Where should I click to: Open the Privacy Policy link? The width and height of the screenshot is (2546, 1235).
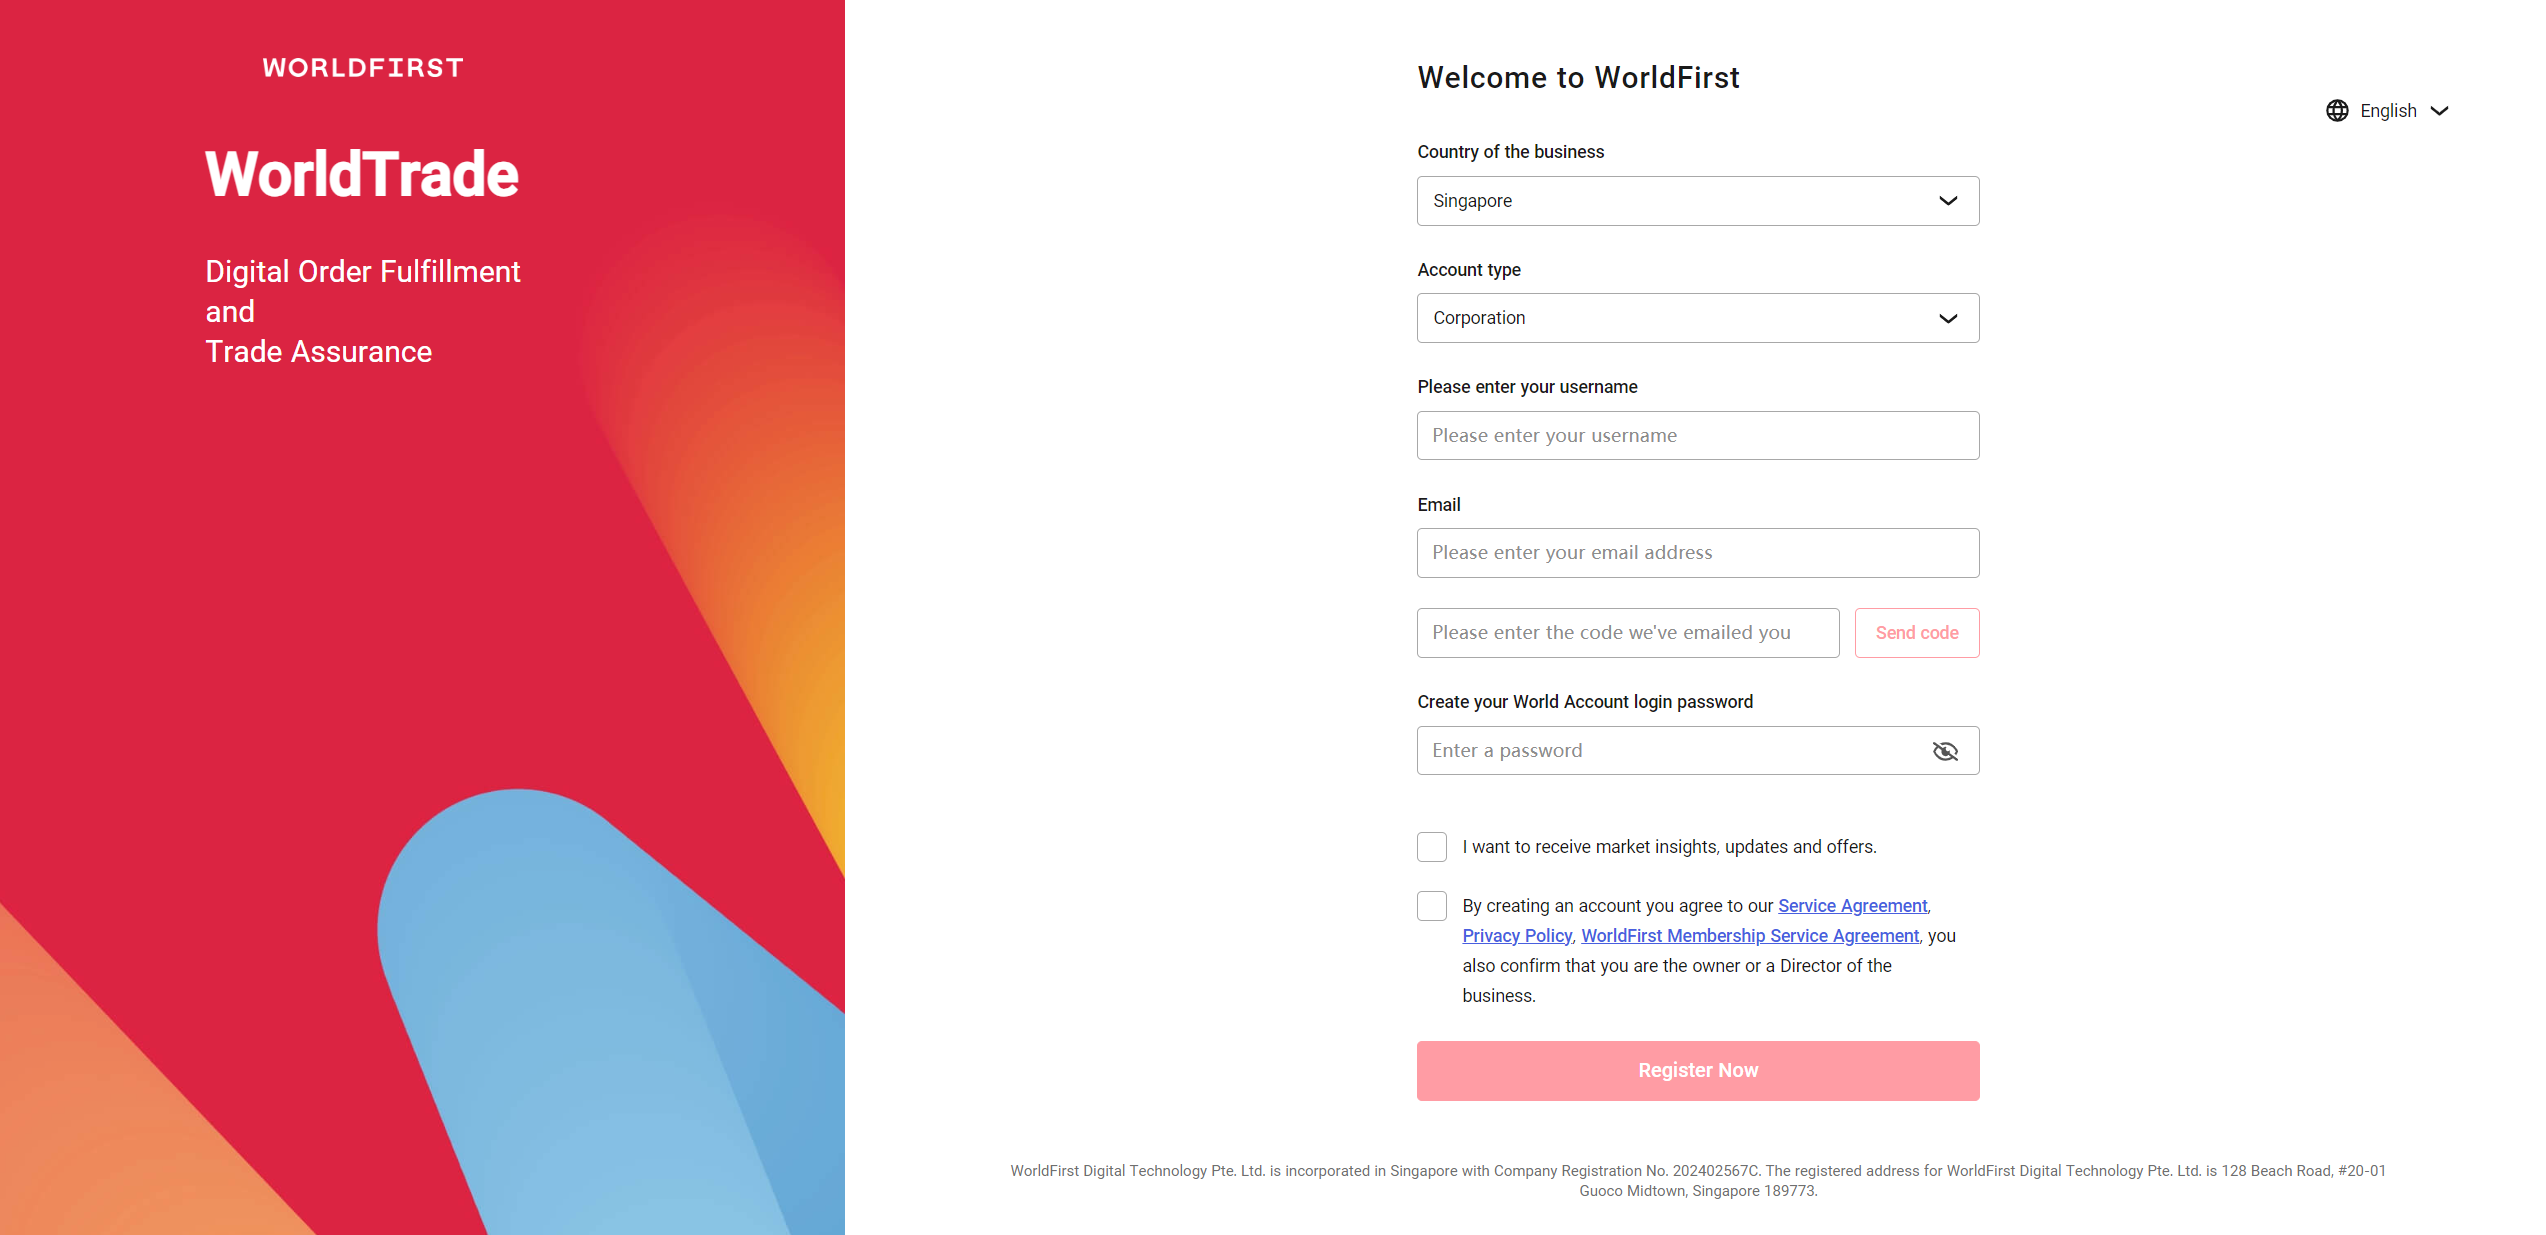pyautogui.click(x=1516, y=935)
